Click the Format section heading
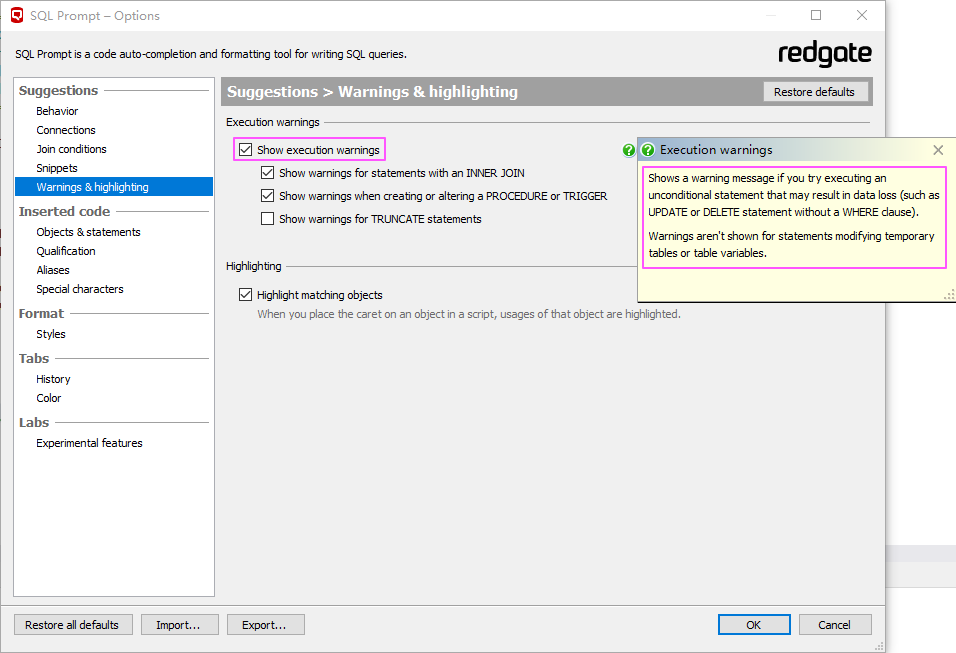 click(41, 313)
